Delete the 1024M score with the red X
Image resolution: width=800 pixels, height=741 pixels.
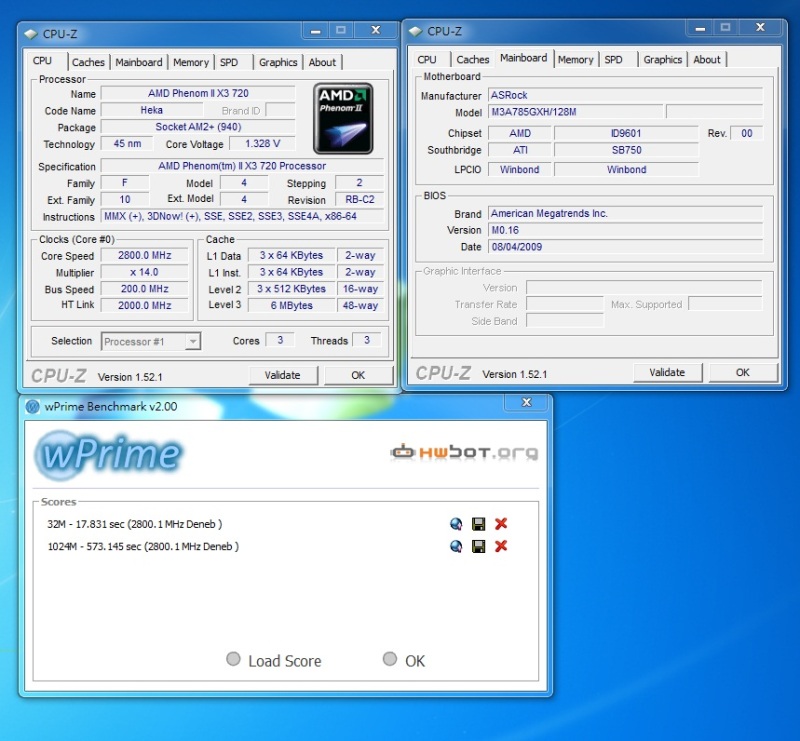[501, 546]
